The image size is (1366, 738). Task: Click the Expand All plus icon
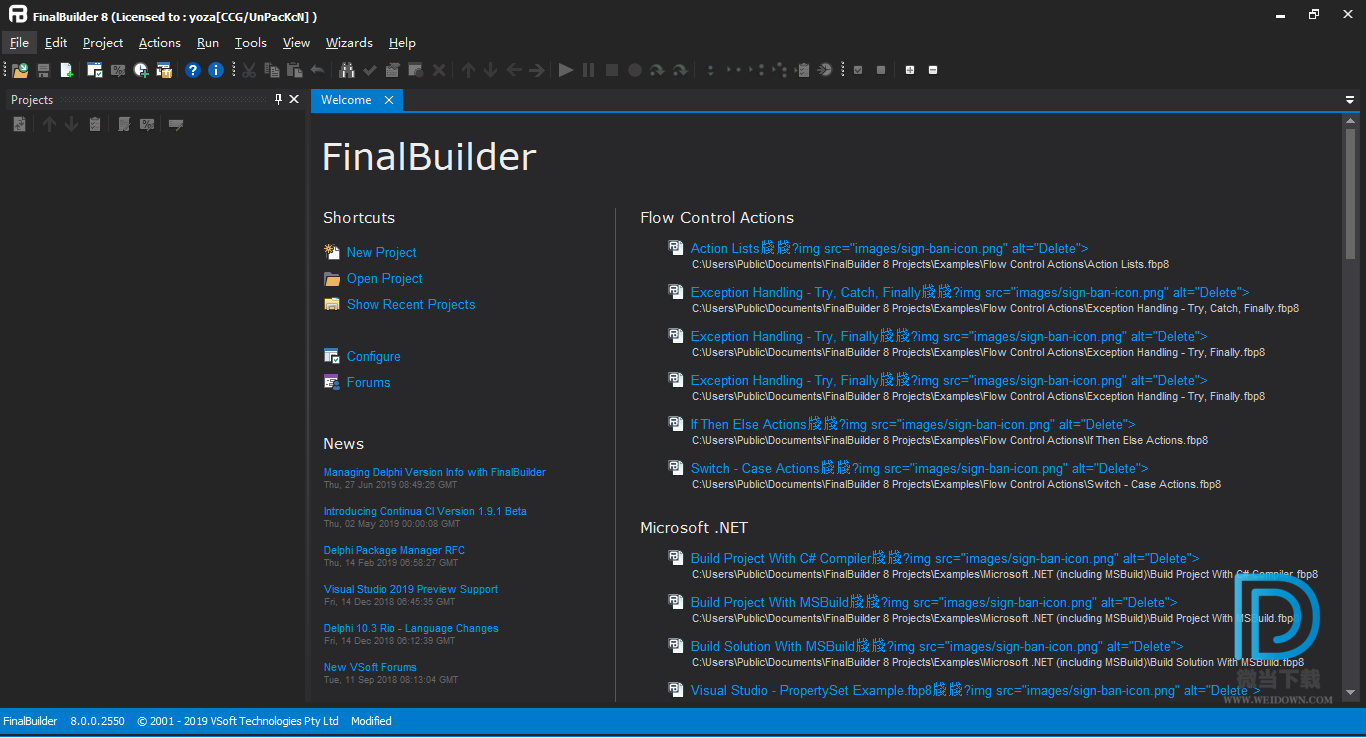click(x=910, y=70)
